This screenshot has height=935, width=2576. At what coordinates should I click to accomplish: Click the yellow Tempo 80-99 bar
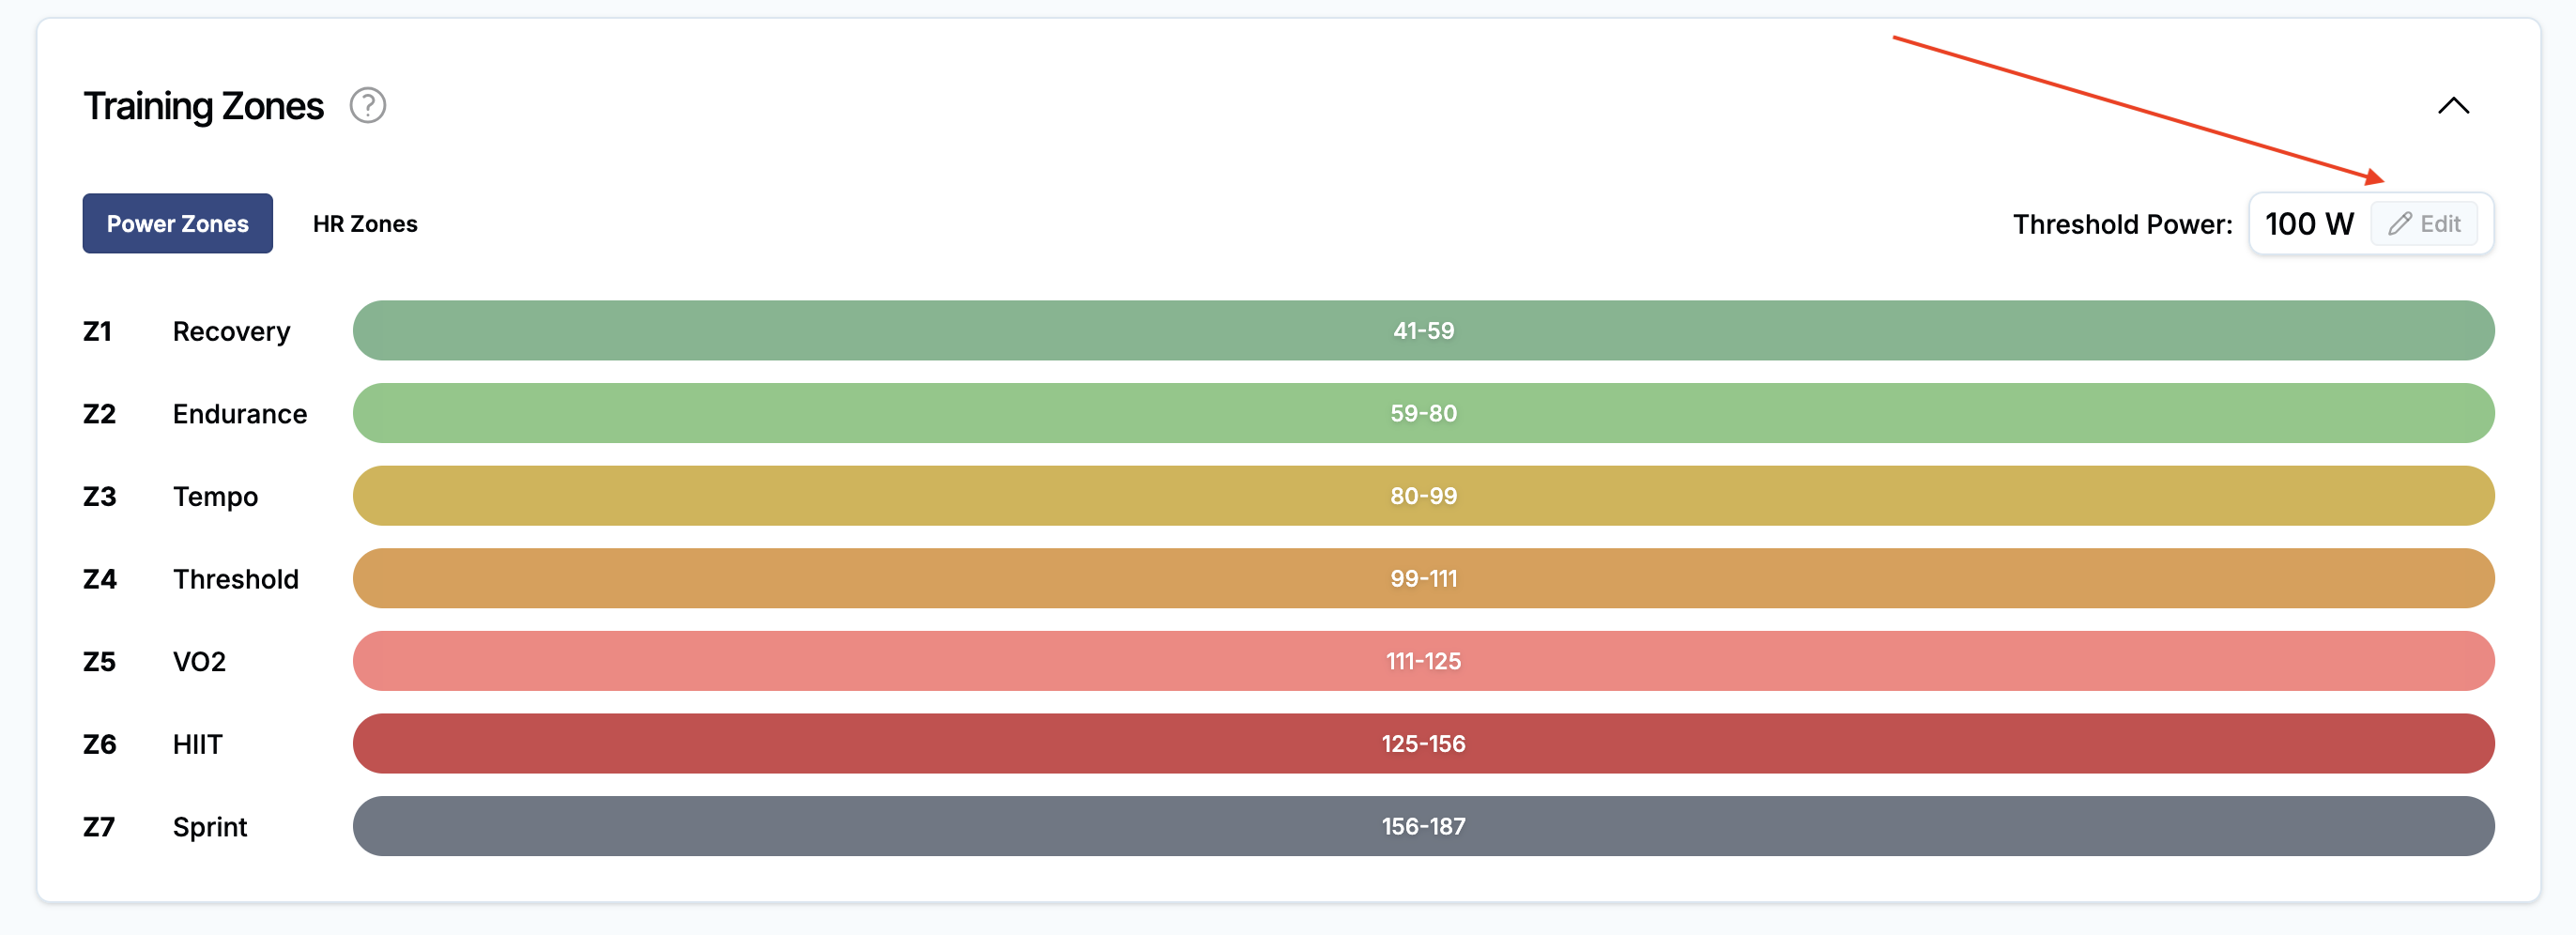pyautogui.click(x=1423, y=496)
